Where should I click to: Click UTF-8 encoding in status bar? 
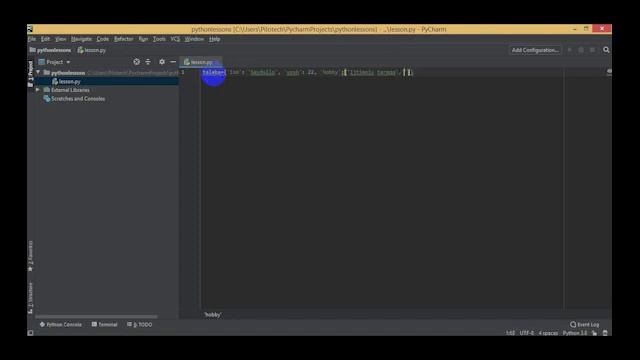click(x=527, y=333)
